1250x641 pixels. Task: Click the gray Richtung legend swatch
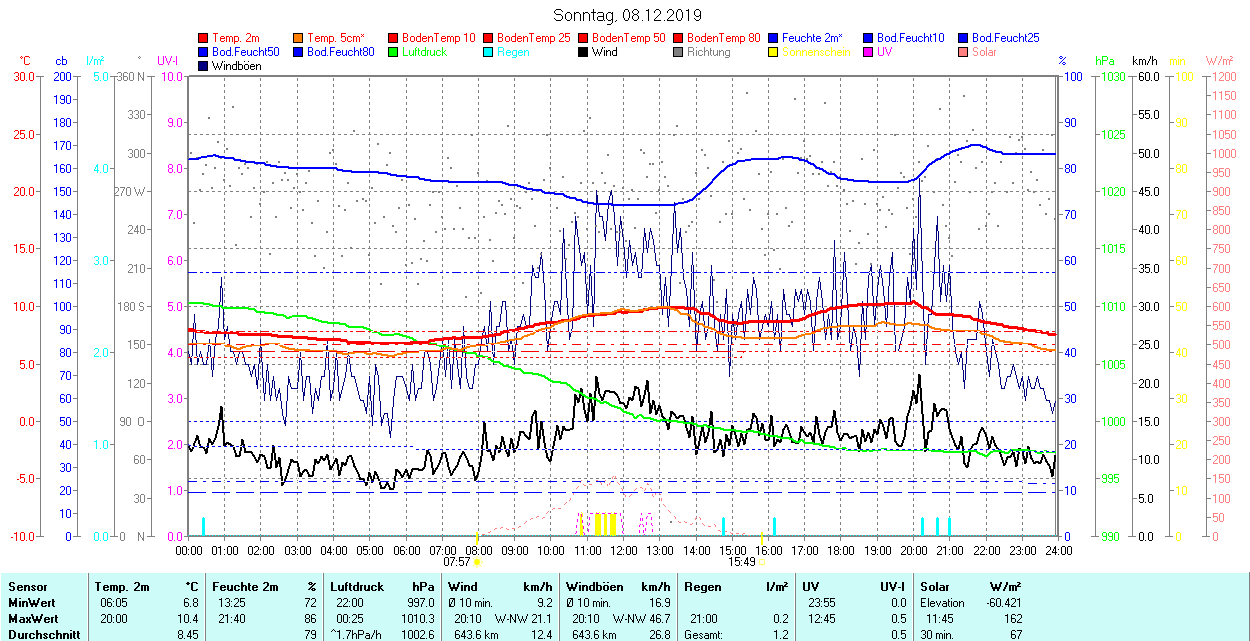point(678,52)
